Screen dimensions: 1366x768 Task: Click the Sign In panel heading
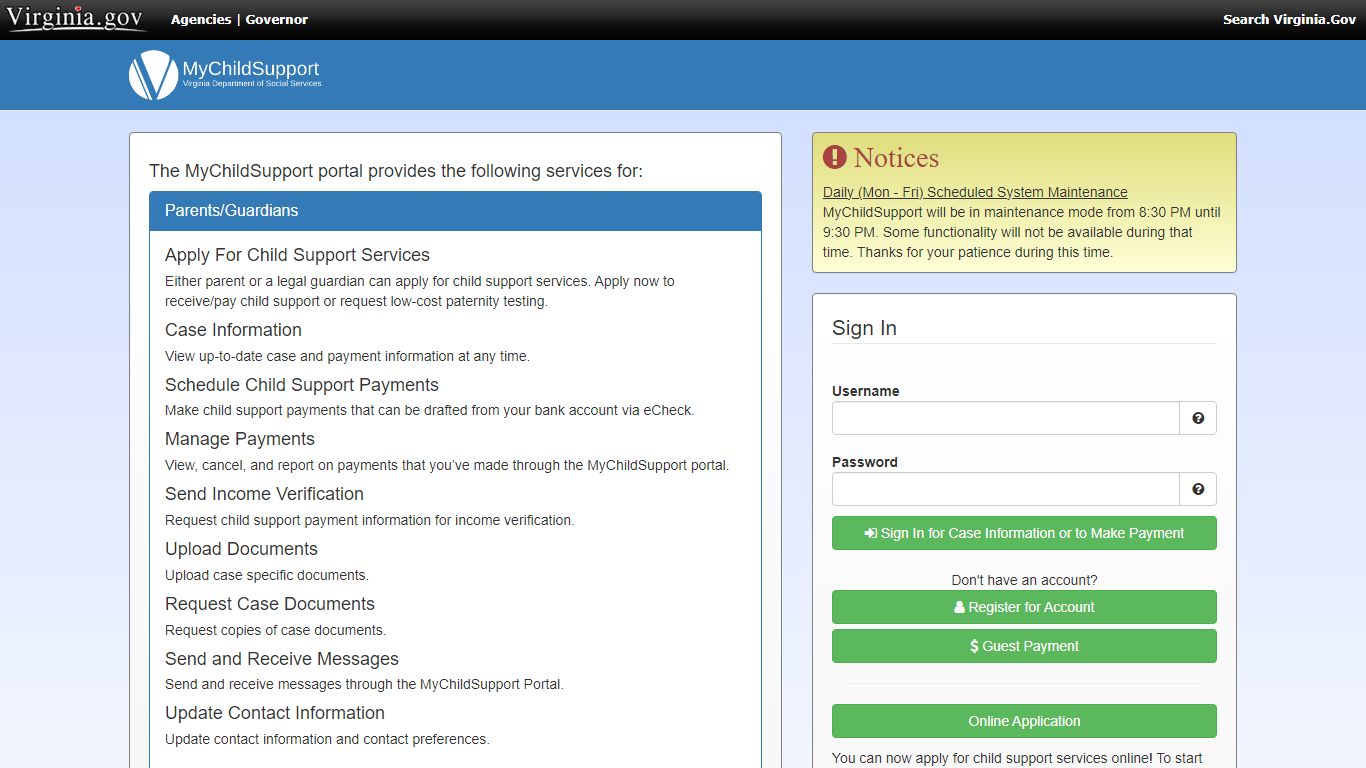click(x=864, y=328)
